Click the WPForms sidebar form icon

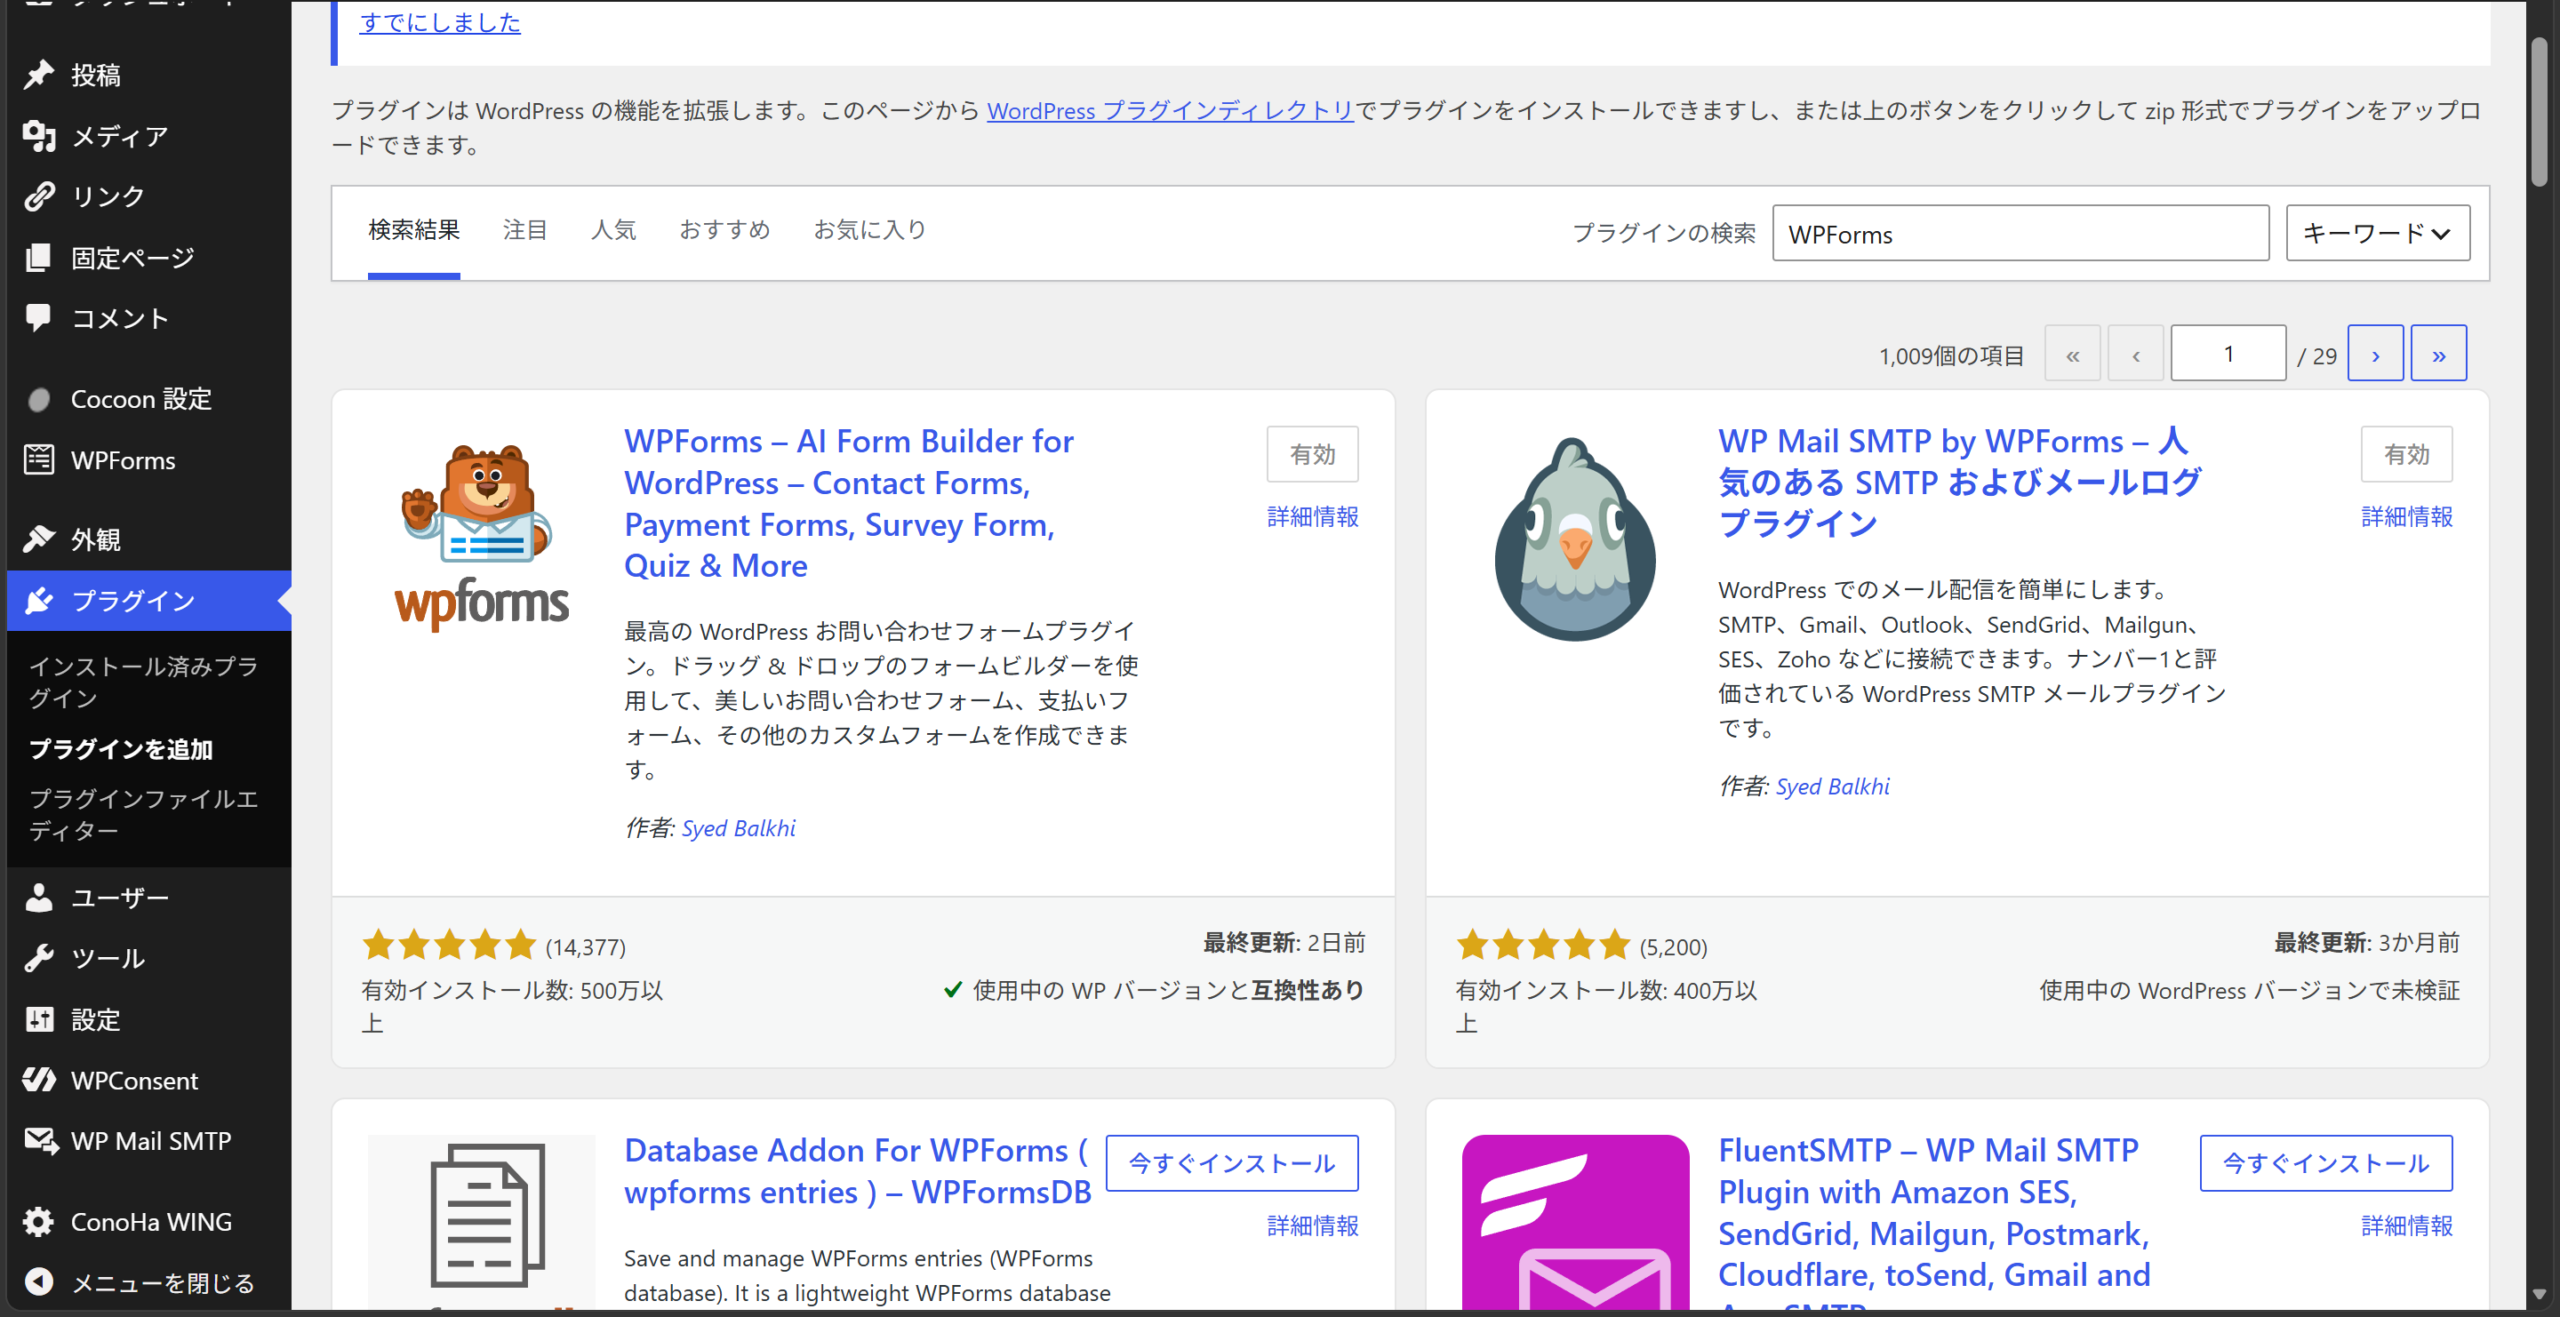[39, 460]
